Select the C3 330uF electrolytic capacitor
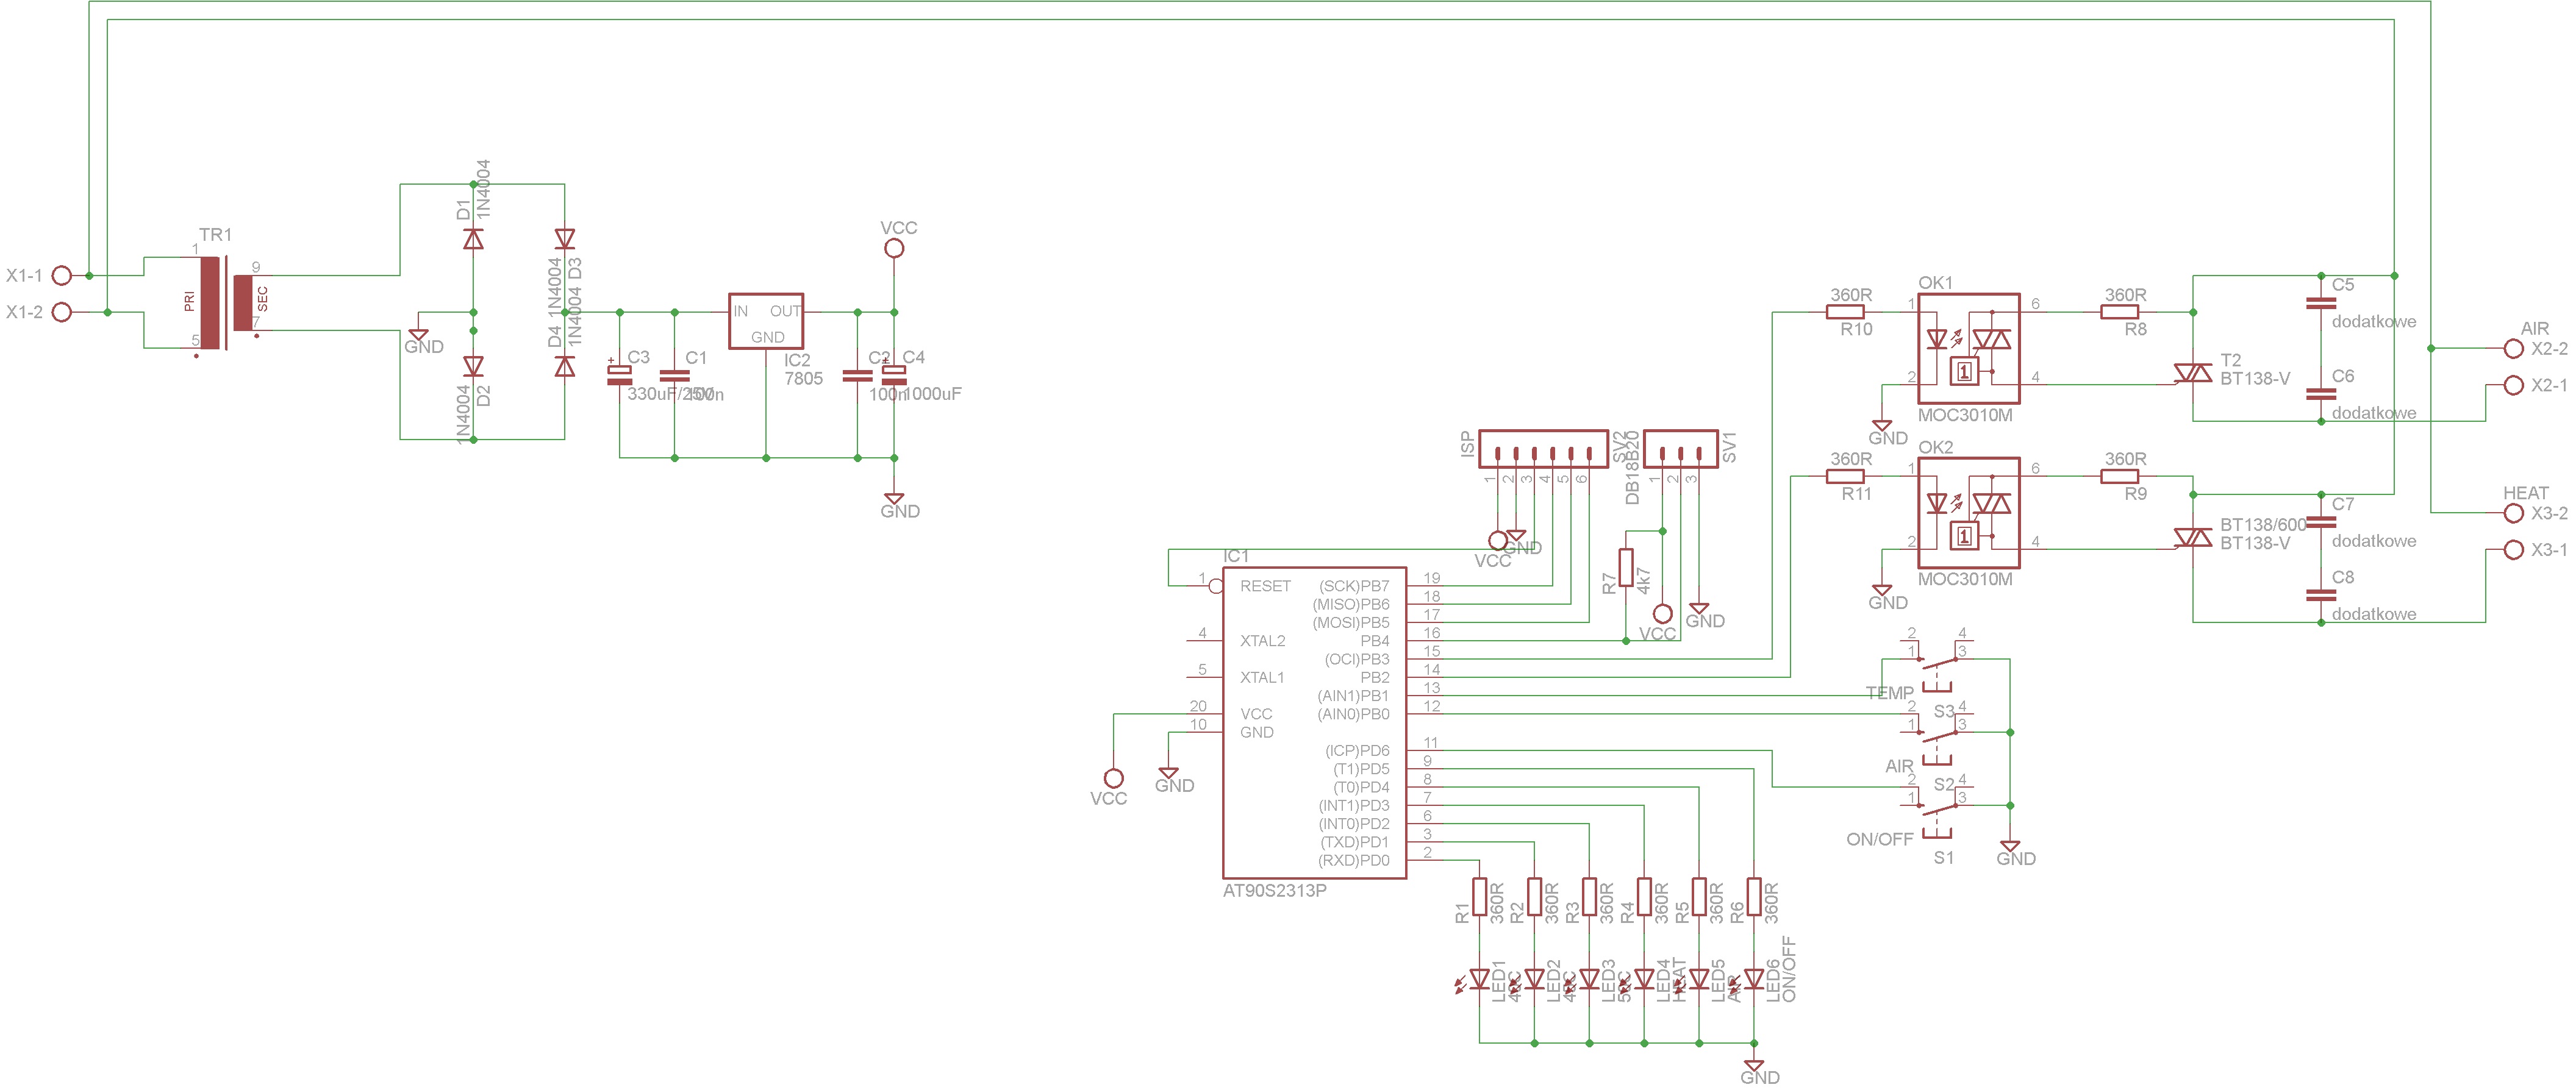Screen dimensions: 2576x1090 (620, 375)
